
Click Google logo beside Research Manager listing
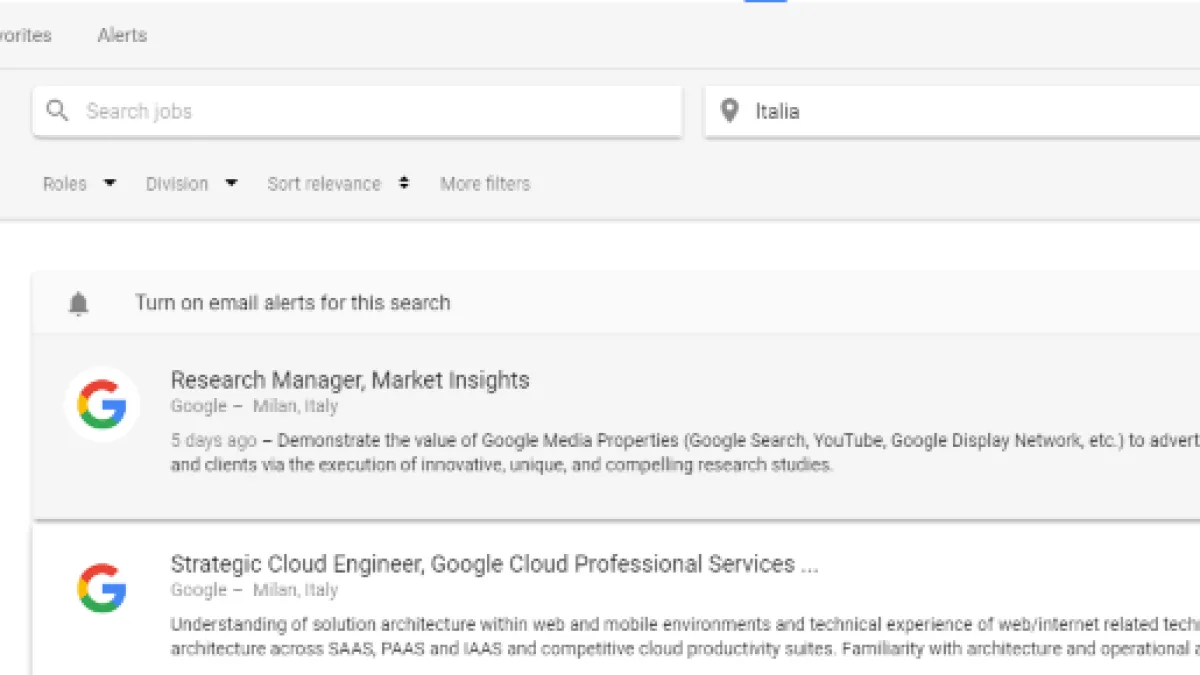pyautogui.click(x=102, y=405)
